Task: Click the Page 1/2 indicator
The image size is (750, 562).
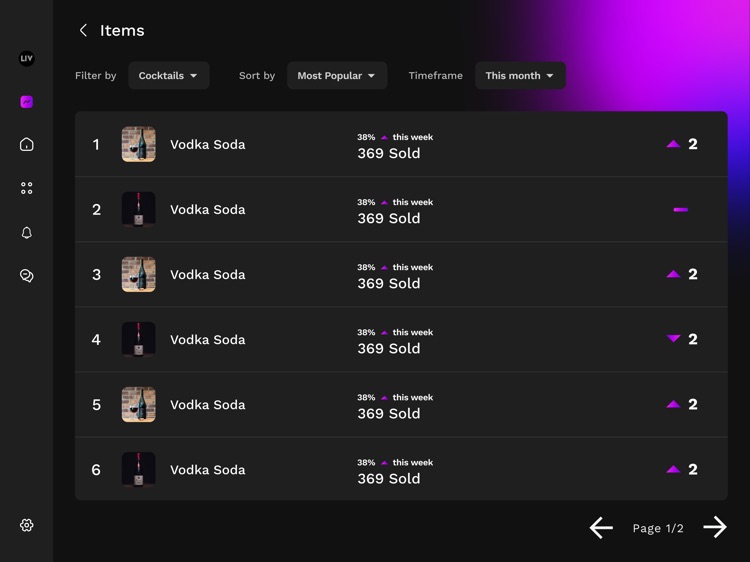Action: point(658,528)
